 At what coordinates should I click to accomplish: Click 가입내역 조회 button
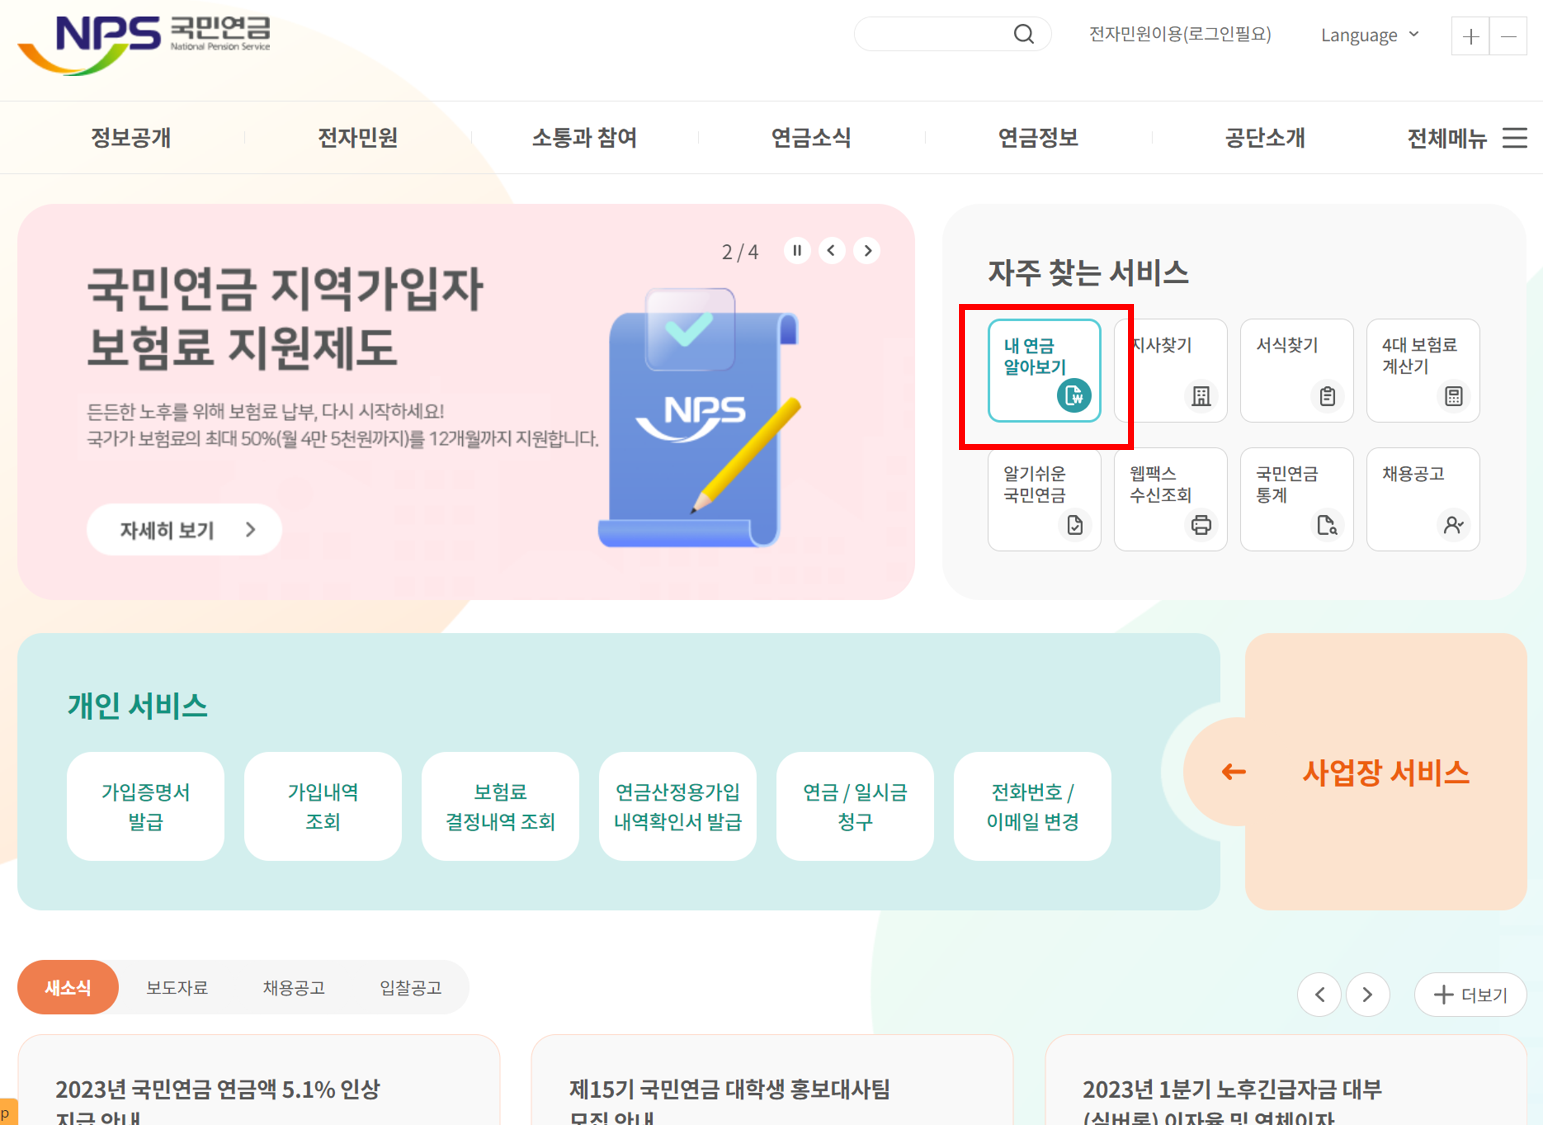pos(322,806)
